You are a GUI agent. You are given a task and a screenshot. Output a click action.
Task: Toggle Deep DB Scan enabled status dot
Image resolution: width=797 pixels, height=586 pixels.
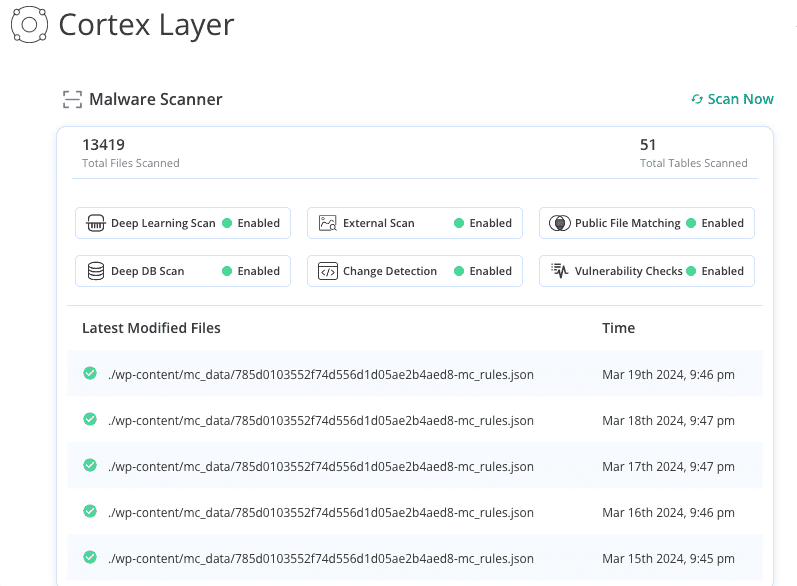pos(227,271)
